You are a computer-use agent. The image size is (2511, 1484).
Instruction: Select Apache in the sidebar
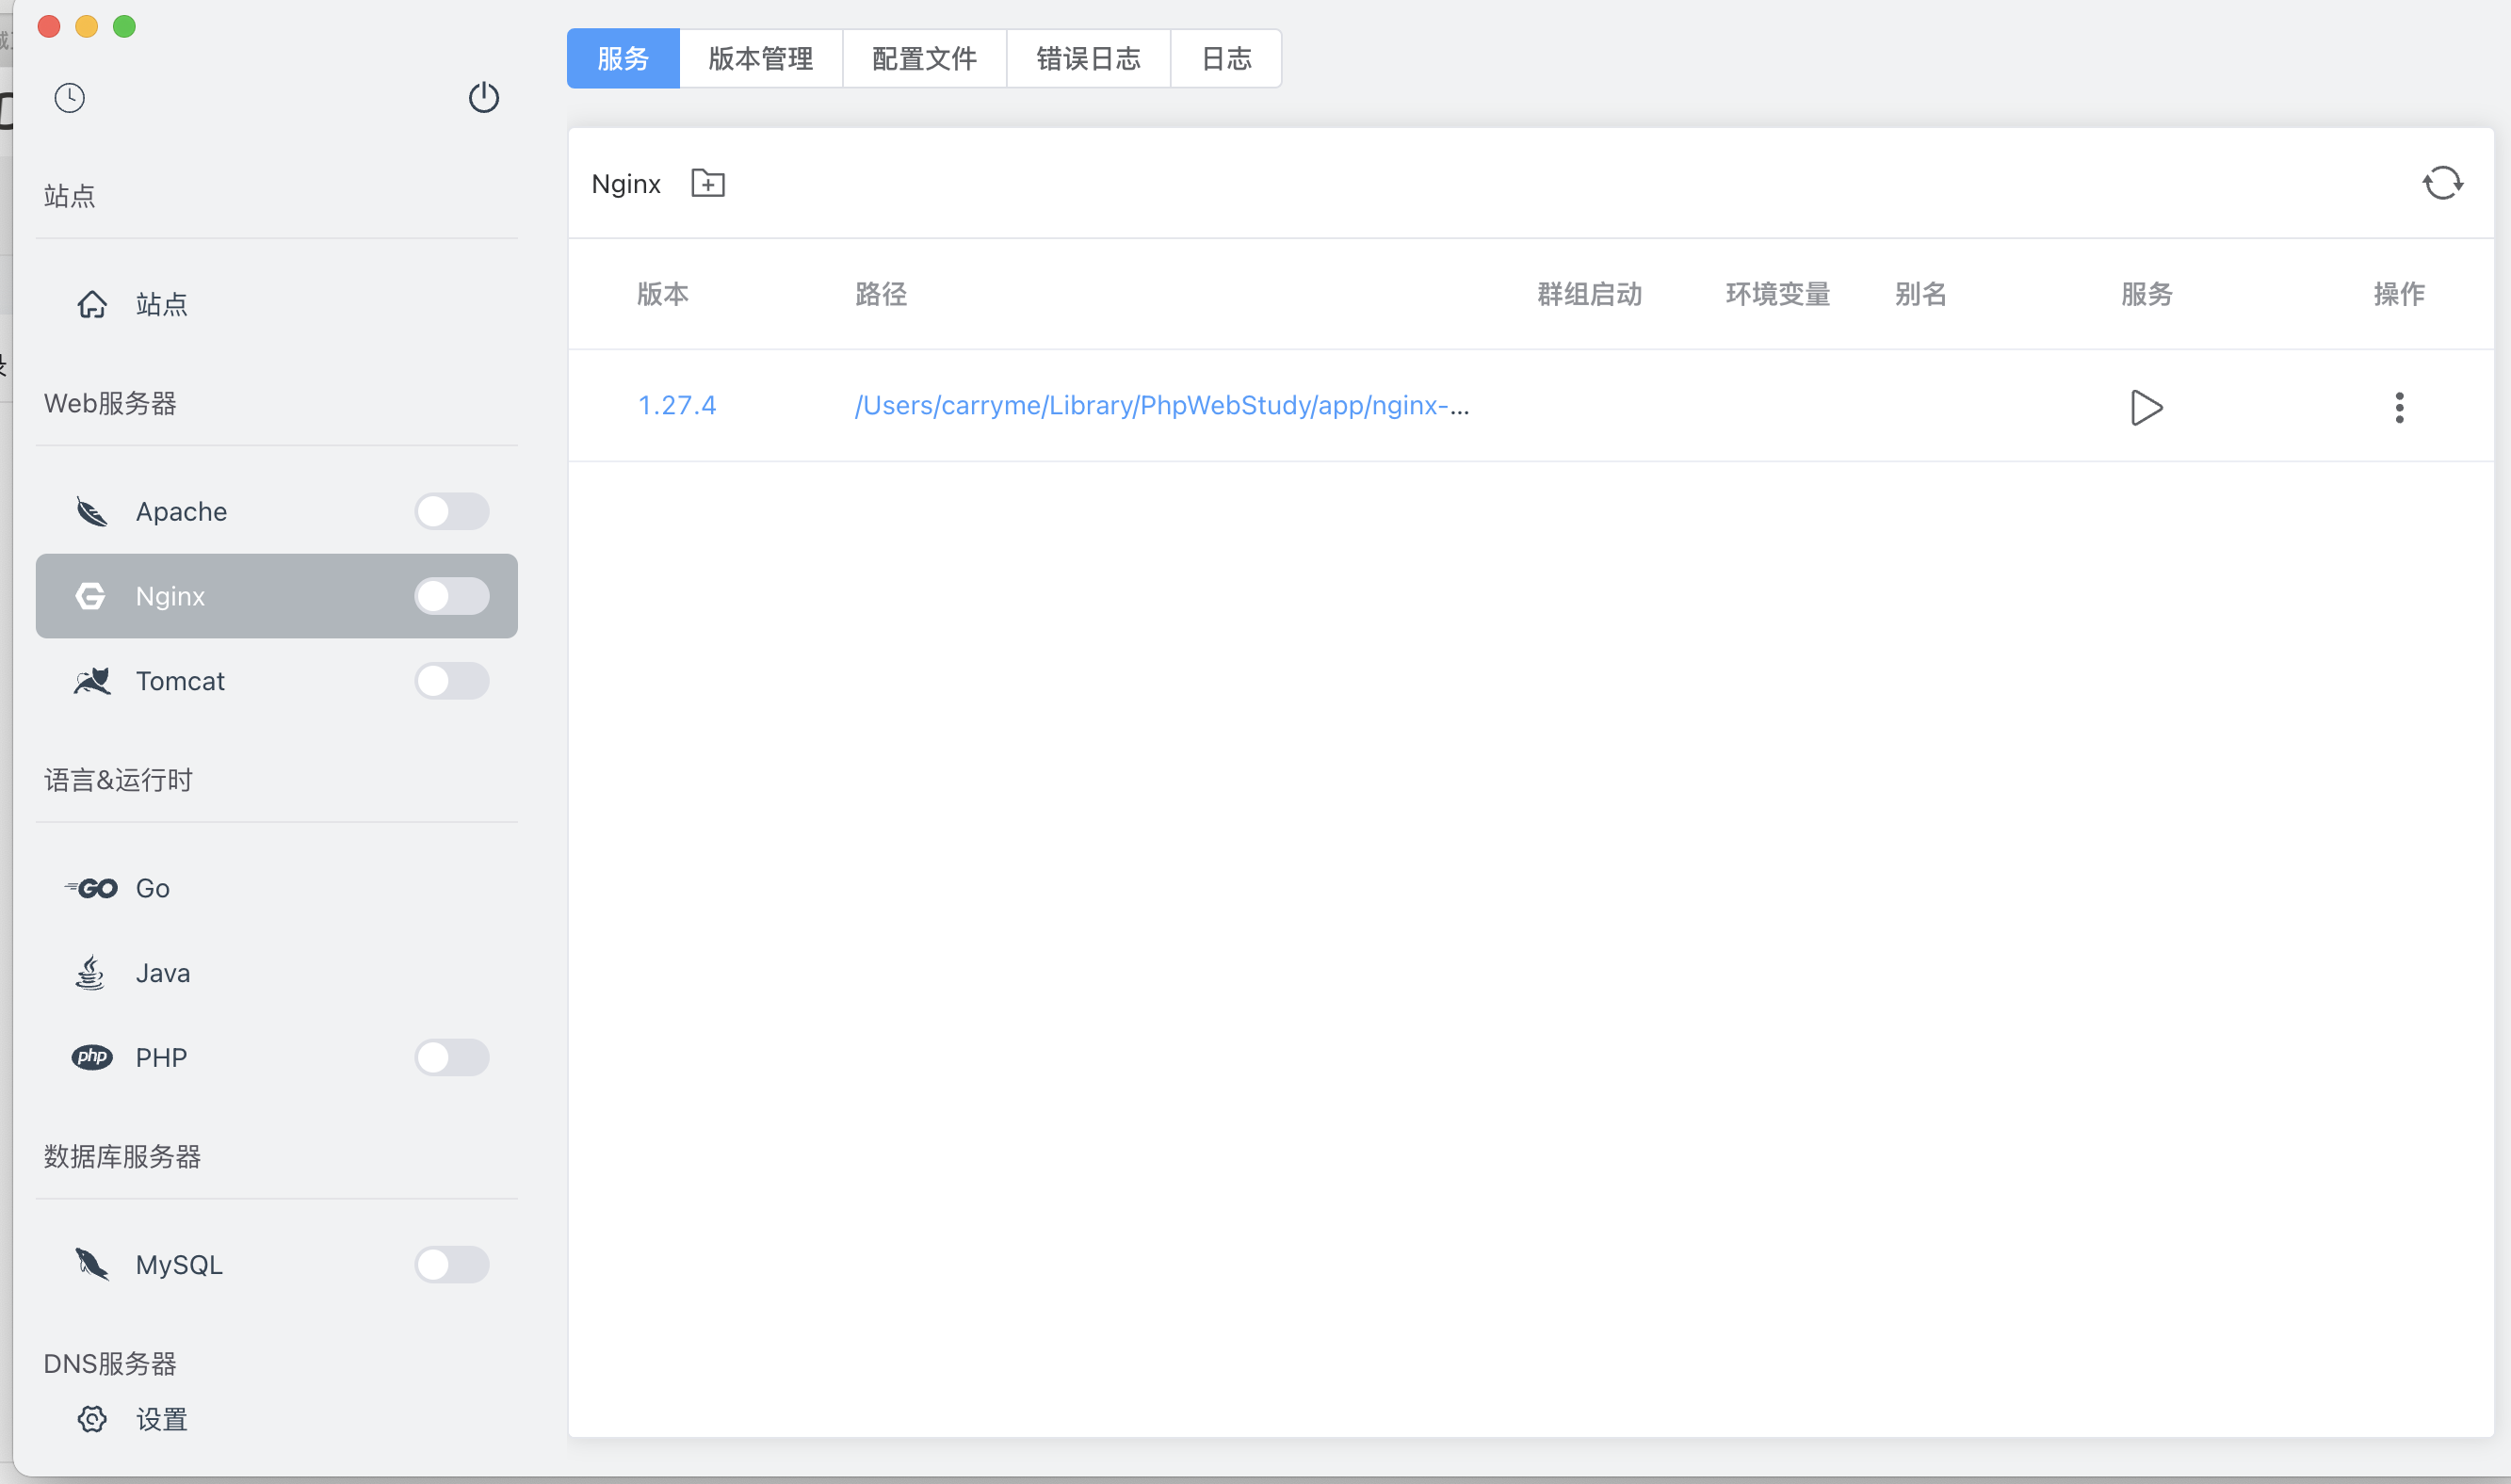click(x=277, y=512)
